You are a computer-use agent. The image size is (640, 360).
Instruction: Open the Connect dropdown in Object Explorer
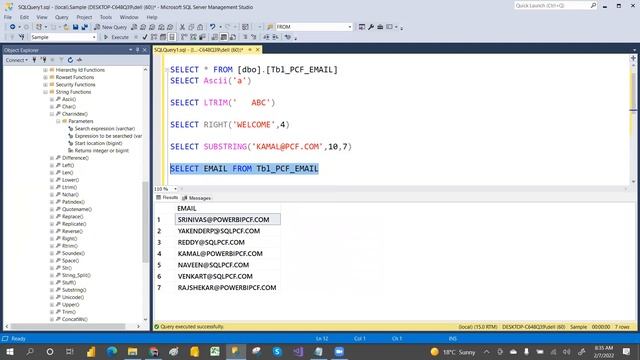pyautogui.click(x=17, y=60)
